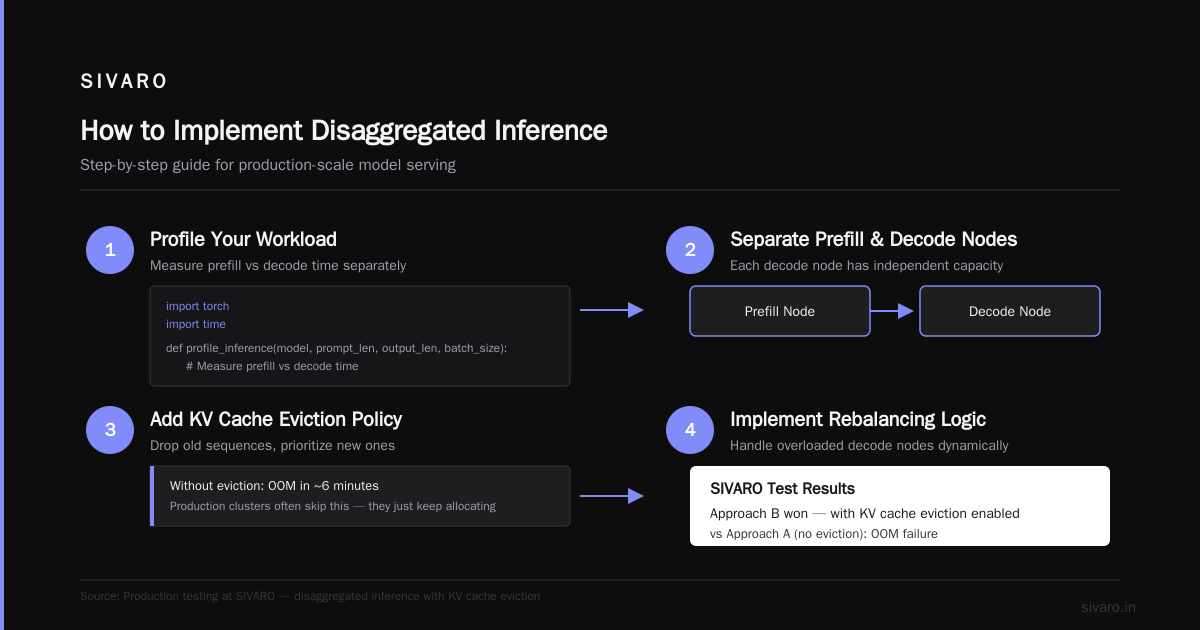Click "vs Approach A (no eviction): OOM failure" line
The image size is (1200, 630).
824,534
